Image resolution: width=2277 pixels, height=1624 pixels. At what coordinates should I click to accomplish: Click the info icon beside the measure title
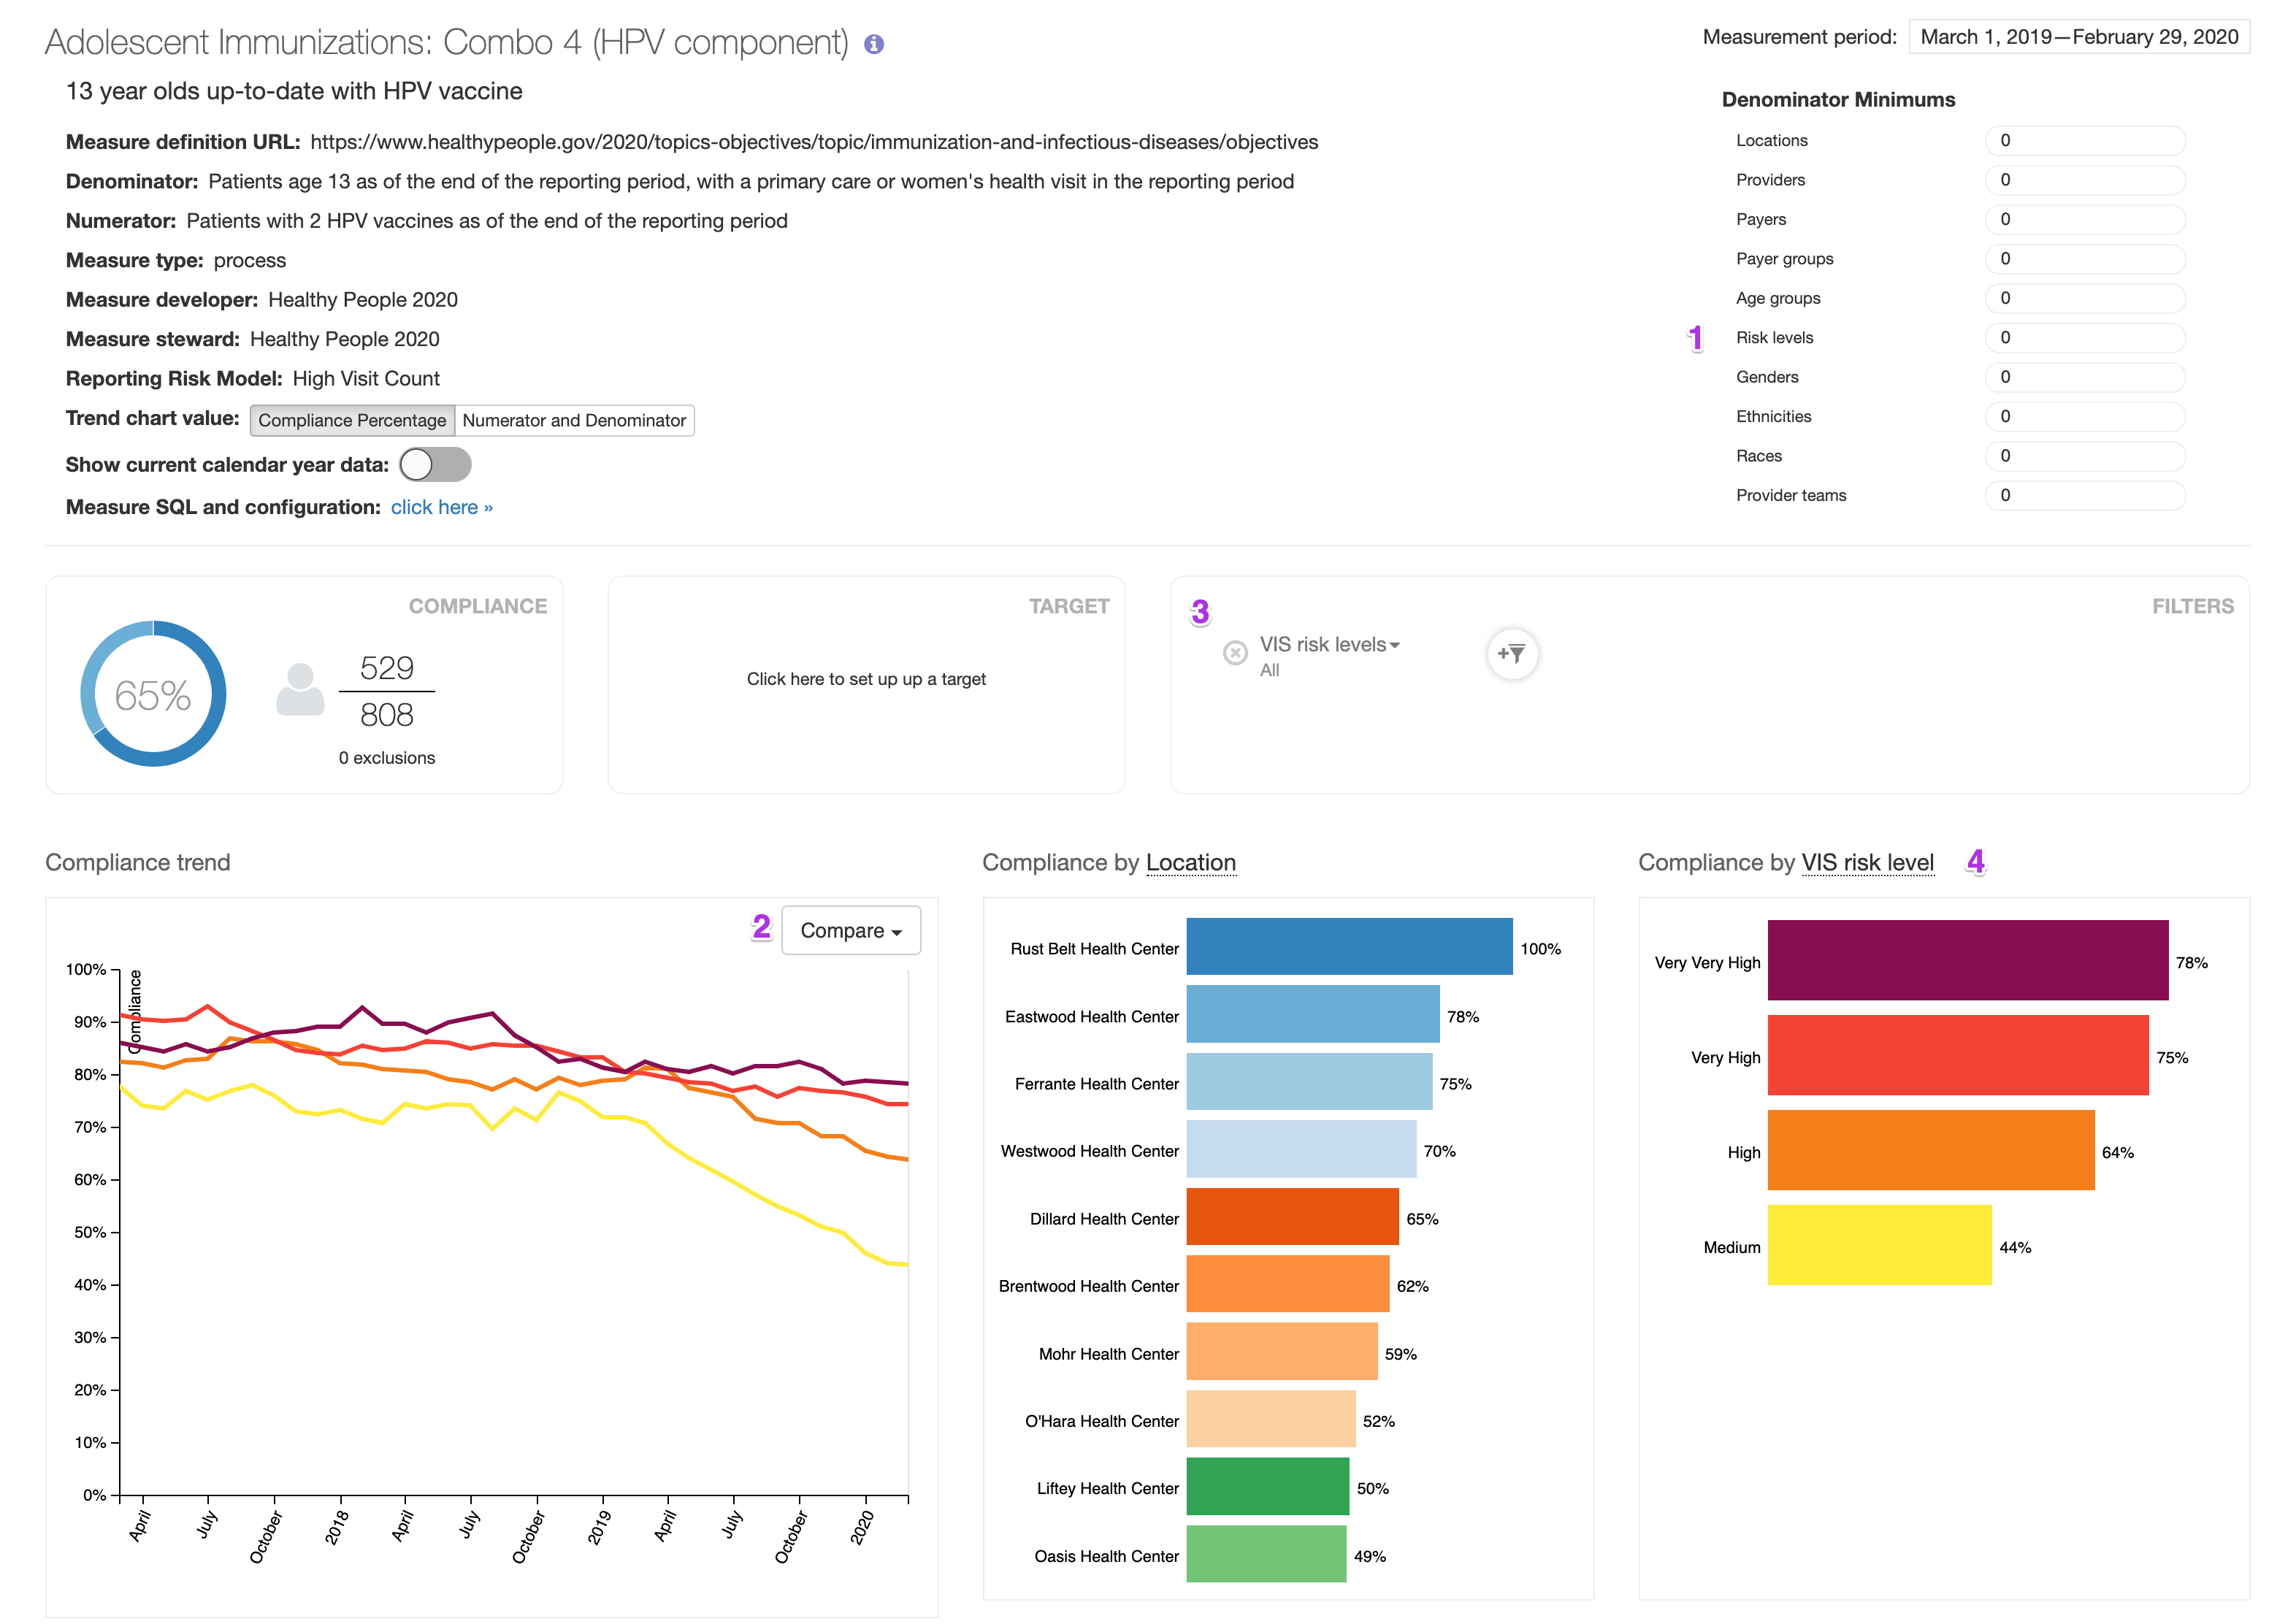point(873,44)
